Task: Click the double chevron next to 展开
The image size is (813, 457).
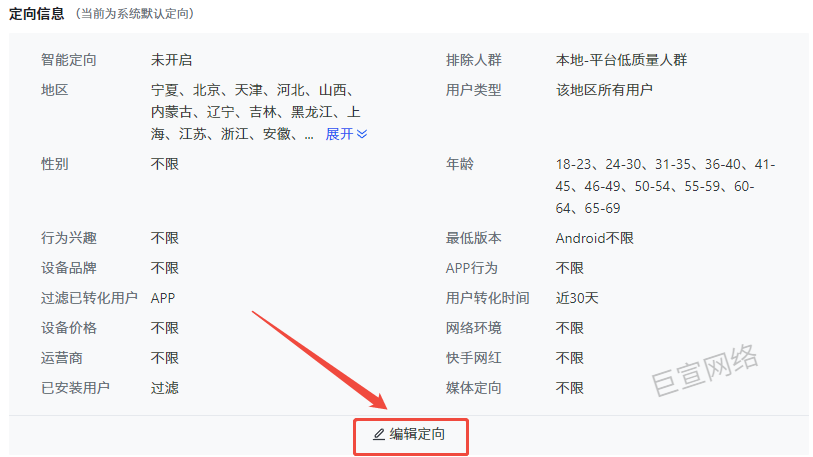Action: click(x=362, y=134)
